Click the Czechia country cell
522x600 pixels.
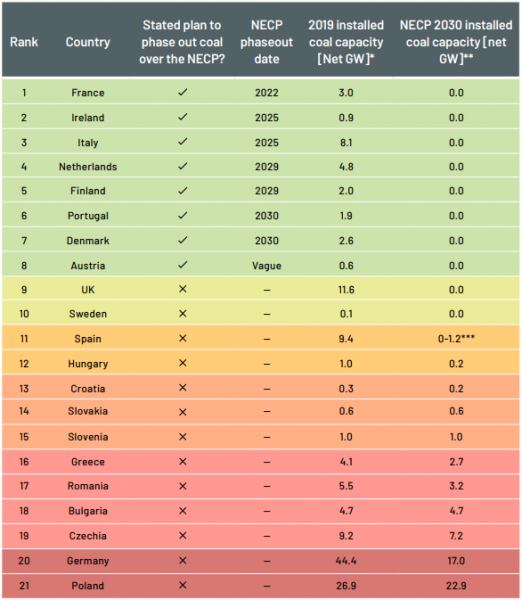click(x=88, y=536)
